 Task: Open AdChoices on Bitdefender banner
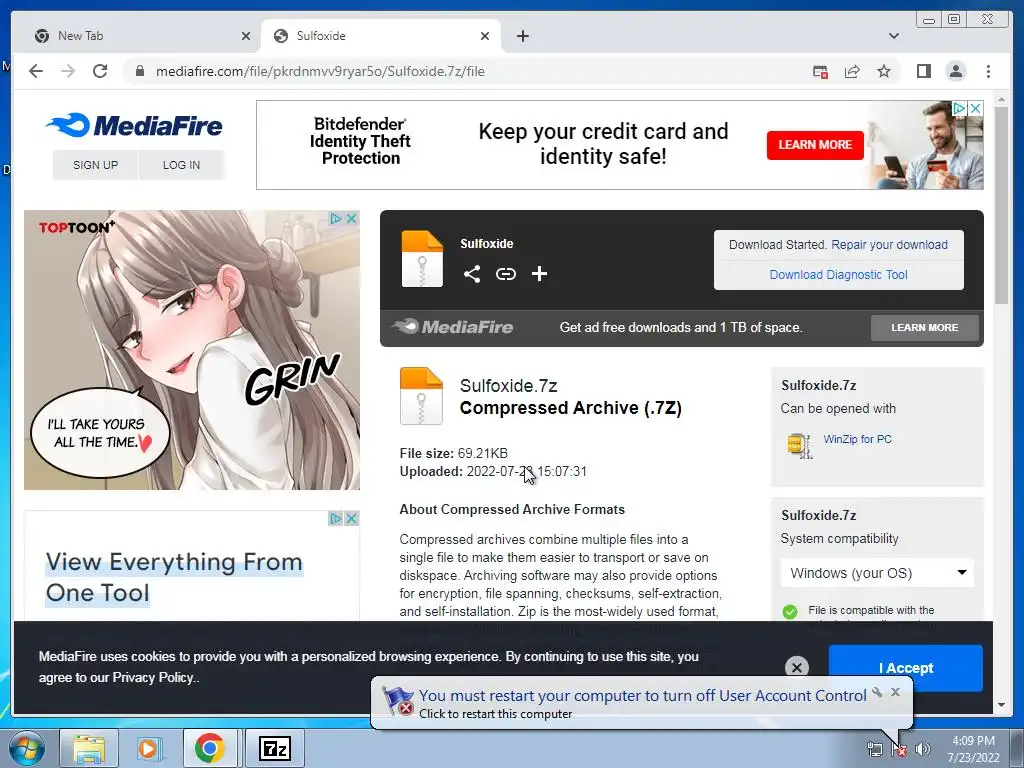[x=959, y=108]
